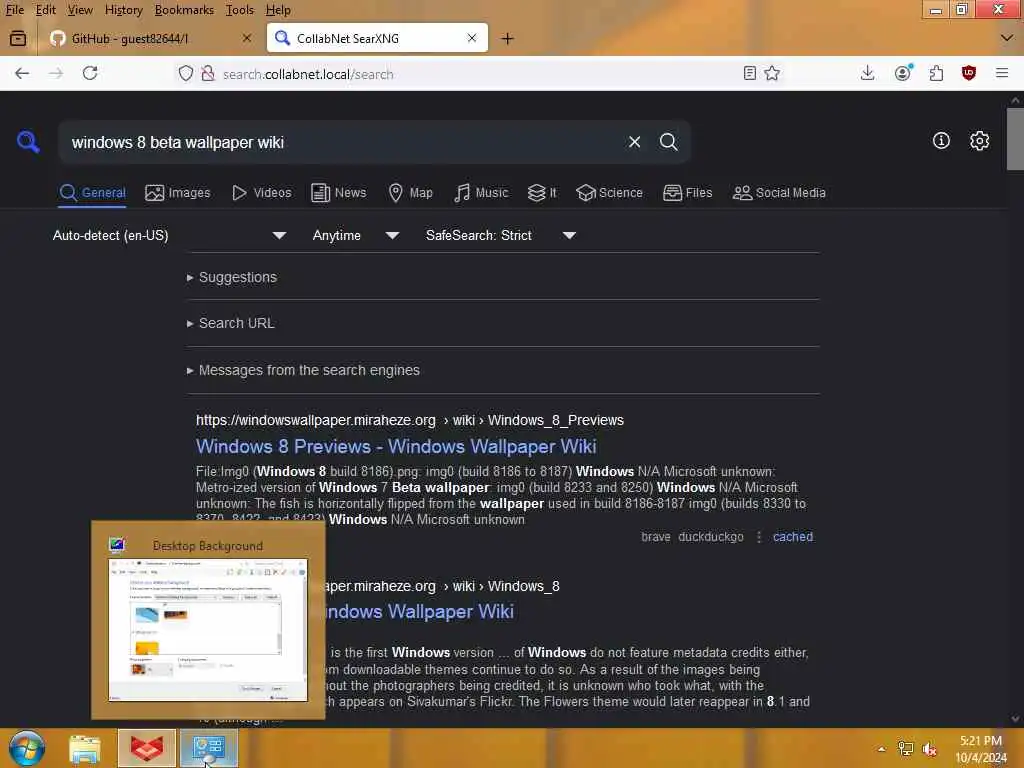Open the File menu

tap(14, 10)
